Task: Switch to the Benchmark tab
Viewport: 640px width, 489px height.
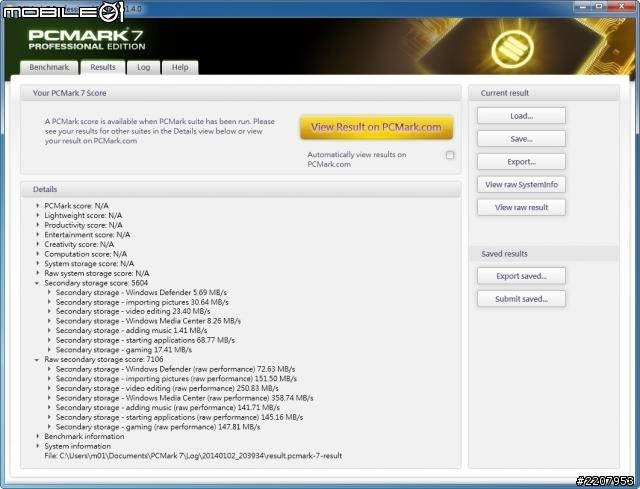Action: point(48,68)
